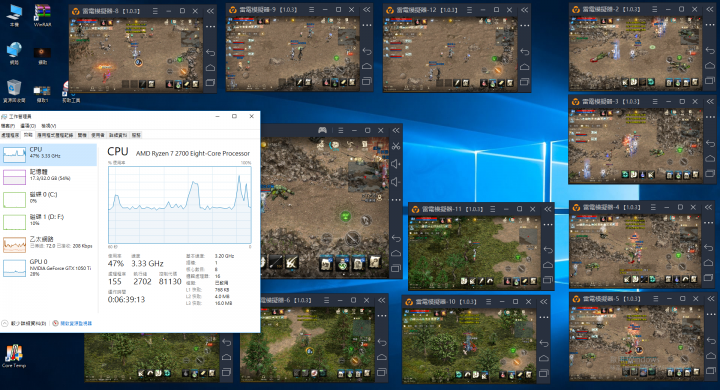Click AMD Ryzen 7 2700 processor name text
Screen dimensions: 720x390
click(193, 153)
